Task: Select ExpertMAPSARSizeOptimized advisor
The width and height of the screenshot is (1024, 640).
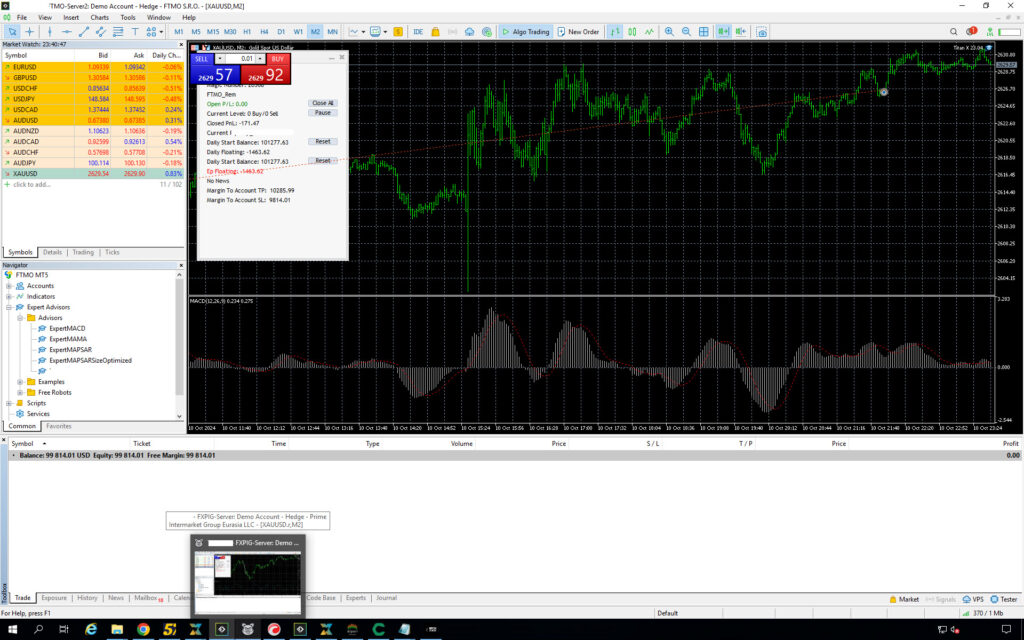Action: 90,360
